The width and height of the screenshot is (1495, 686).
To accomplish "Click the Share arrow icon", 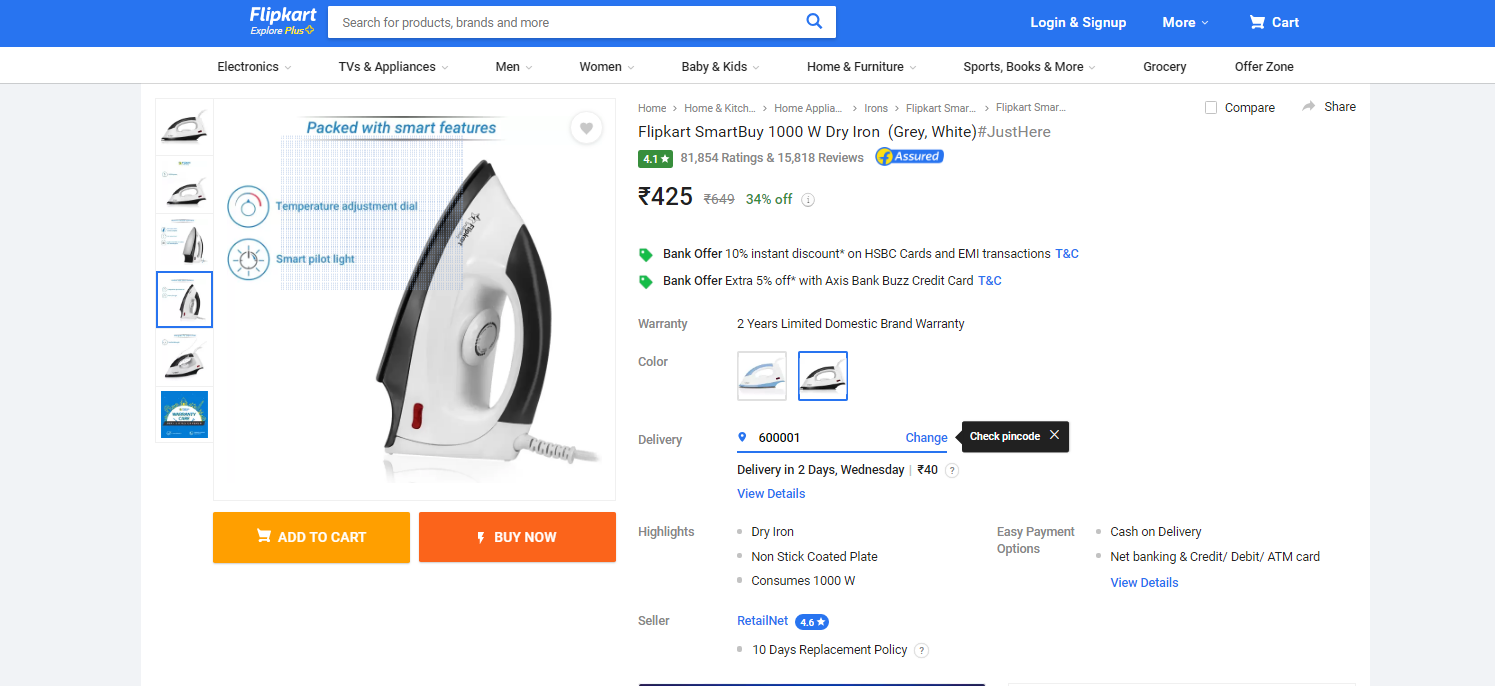I will [1309, 106].
